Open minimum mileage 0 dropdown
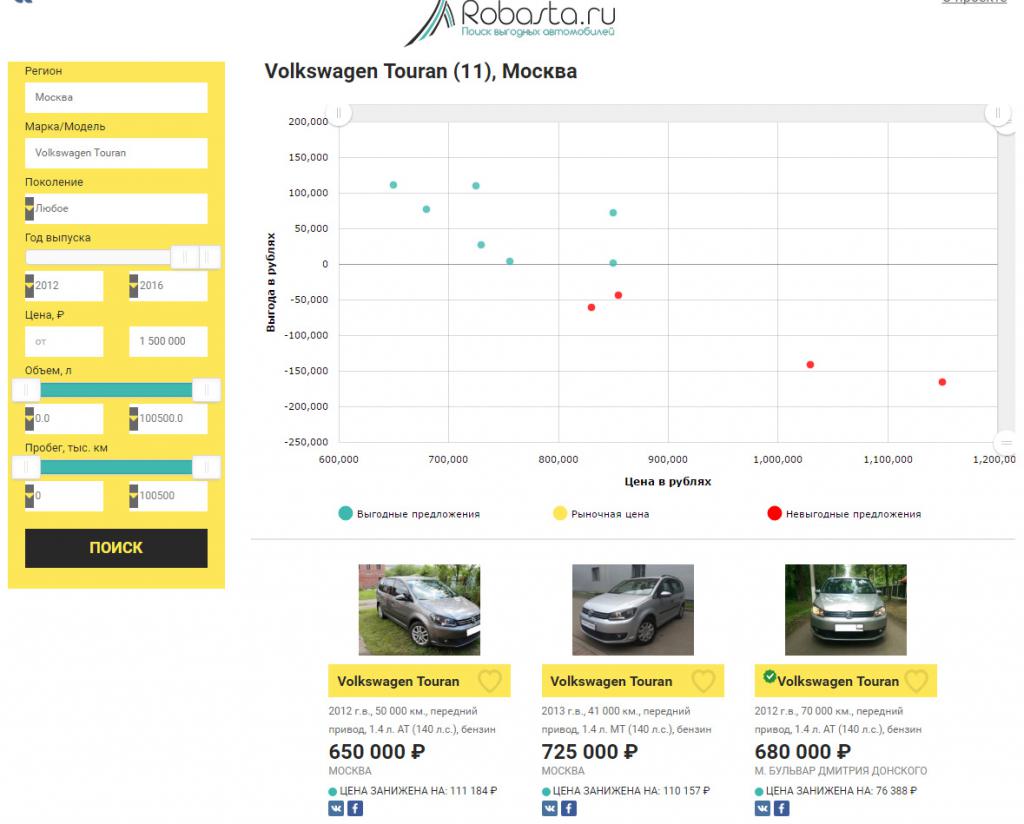The width and height of the screenshot is (1024, 824). point(64,496)
